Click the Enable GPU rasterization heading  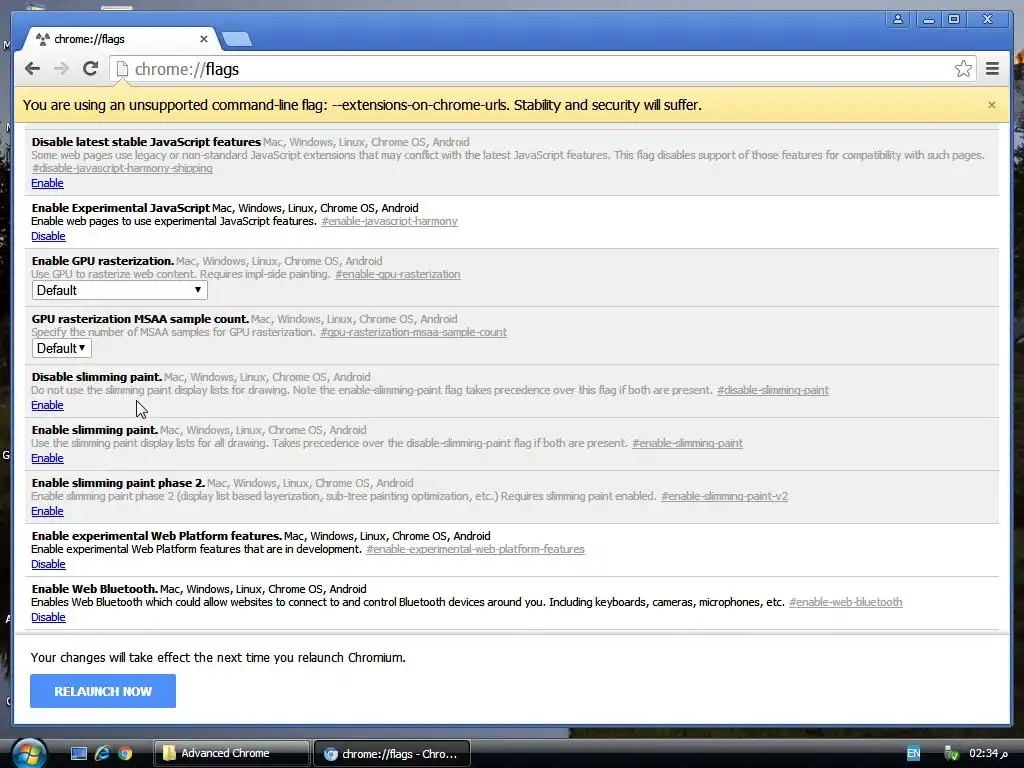coord(103,261)
